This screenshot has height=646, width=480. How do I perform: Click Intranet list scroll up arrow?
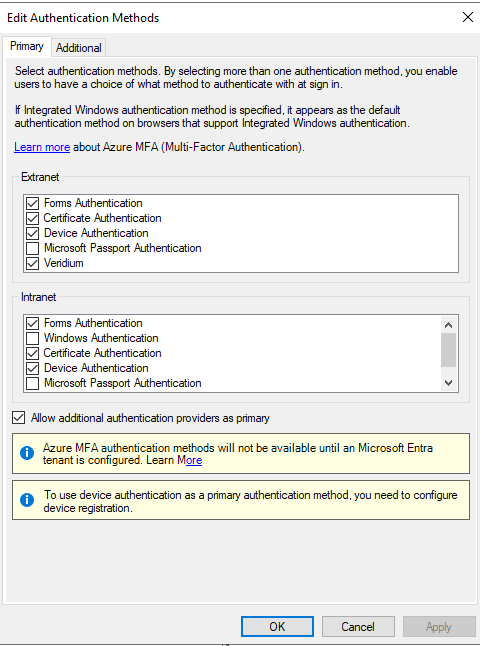pos(449,325)
